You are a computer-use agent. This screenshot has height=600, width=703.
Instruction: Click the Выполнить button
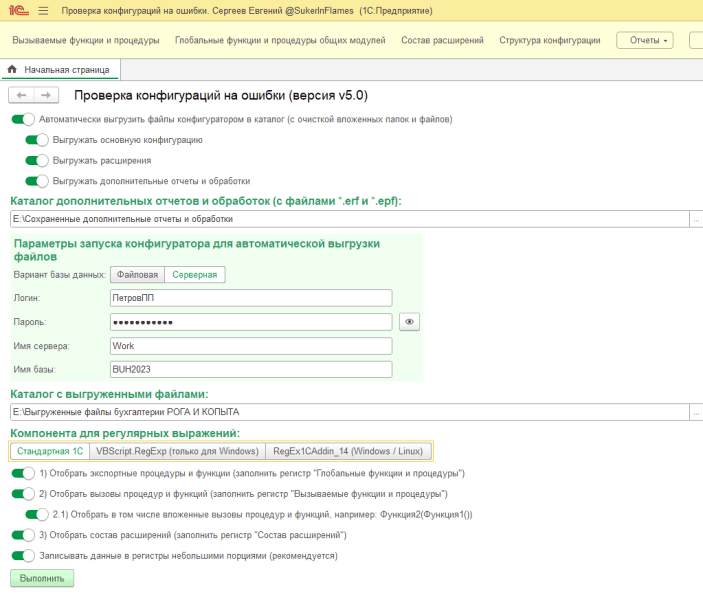pos(42,578)
